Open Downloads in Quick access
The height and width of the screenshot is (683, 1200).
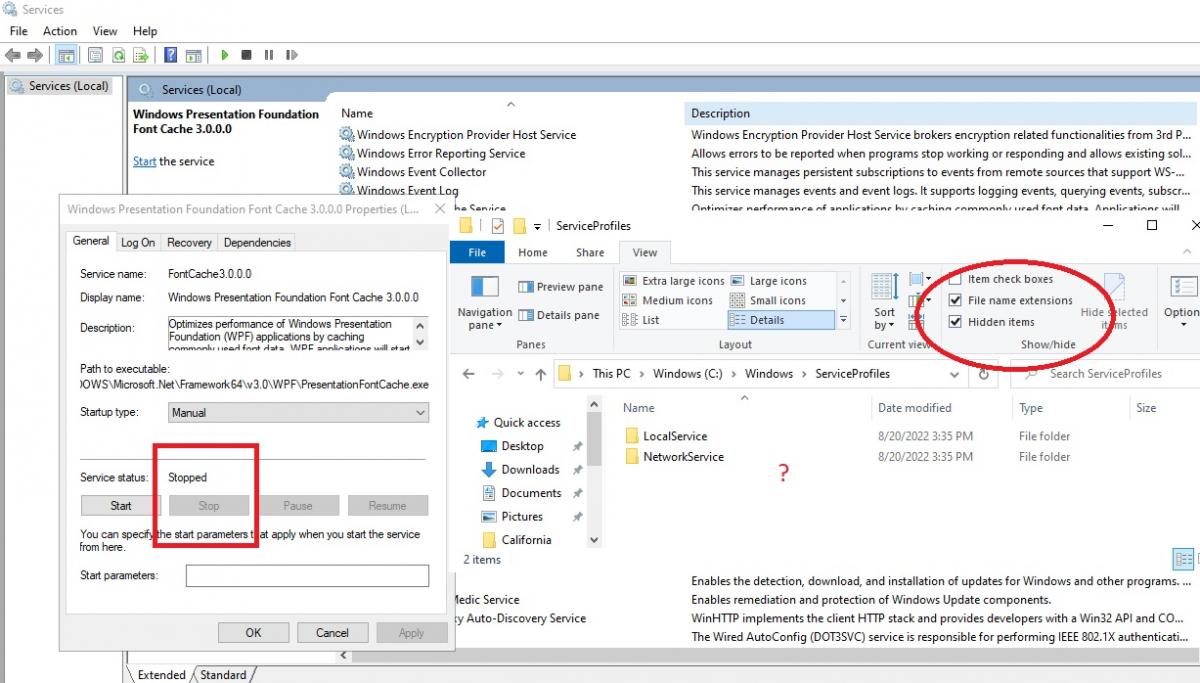(530, 469)
